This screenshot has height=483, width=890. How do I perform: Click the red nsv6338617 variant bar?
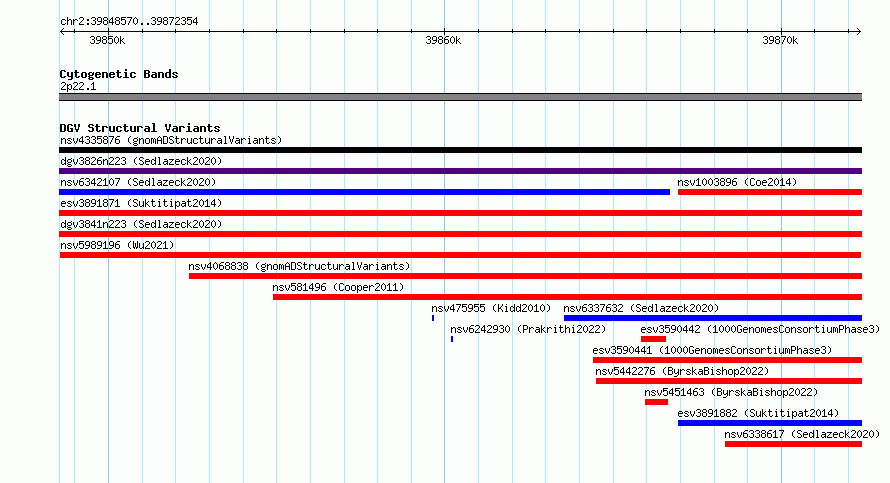coord(794,444)
